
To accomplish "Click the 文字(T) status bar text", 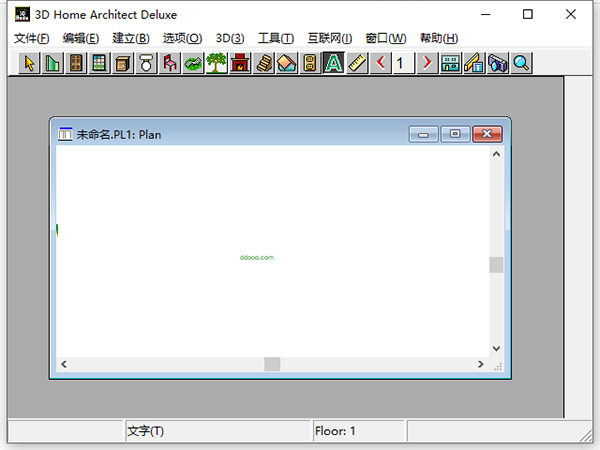I will [145, 431].
